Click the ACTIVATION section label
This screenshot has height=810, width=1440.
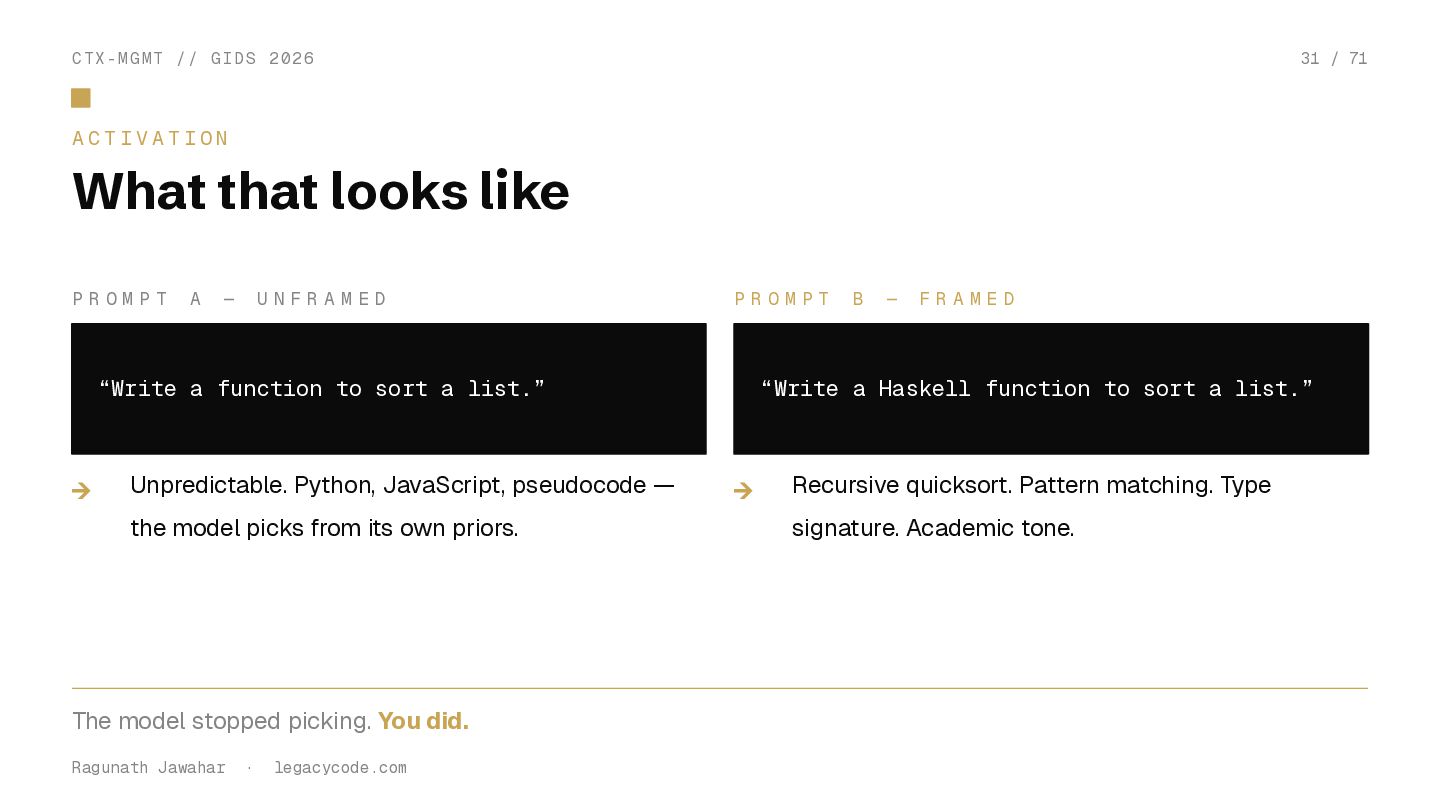(x=151, y=139)
